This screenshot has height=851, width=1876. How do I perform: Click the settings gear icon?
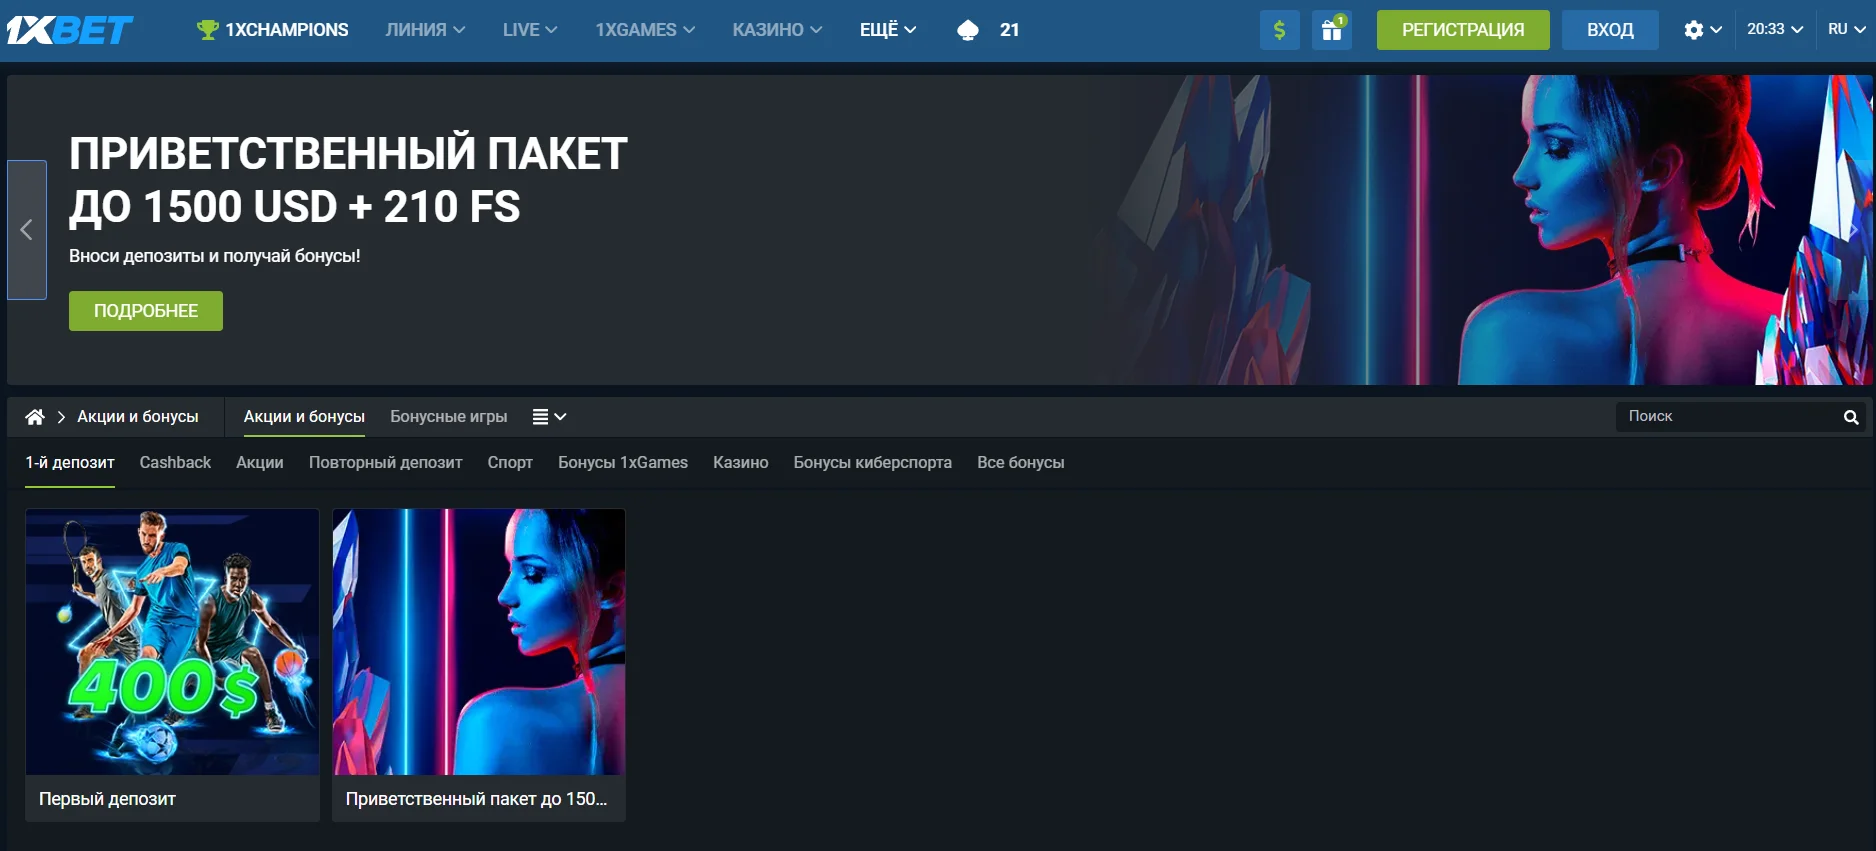1693,30
